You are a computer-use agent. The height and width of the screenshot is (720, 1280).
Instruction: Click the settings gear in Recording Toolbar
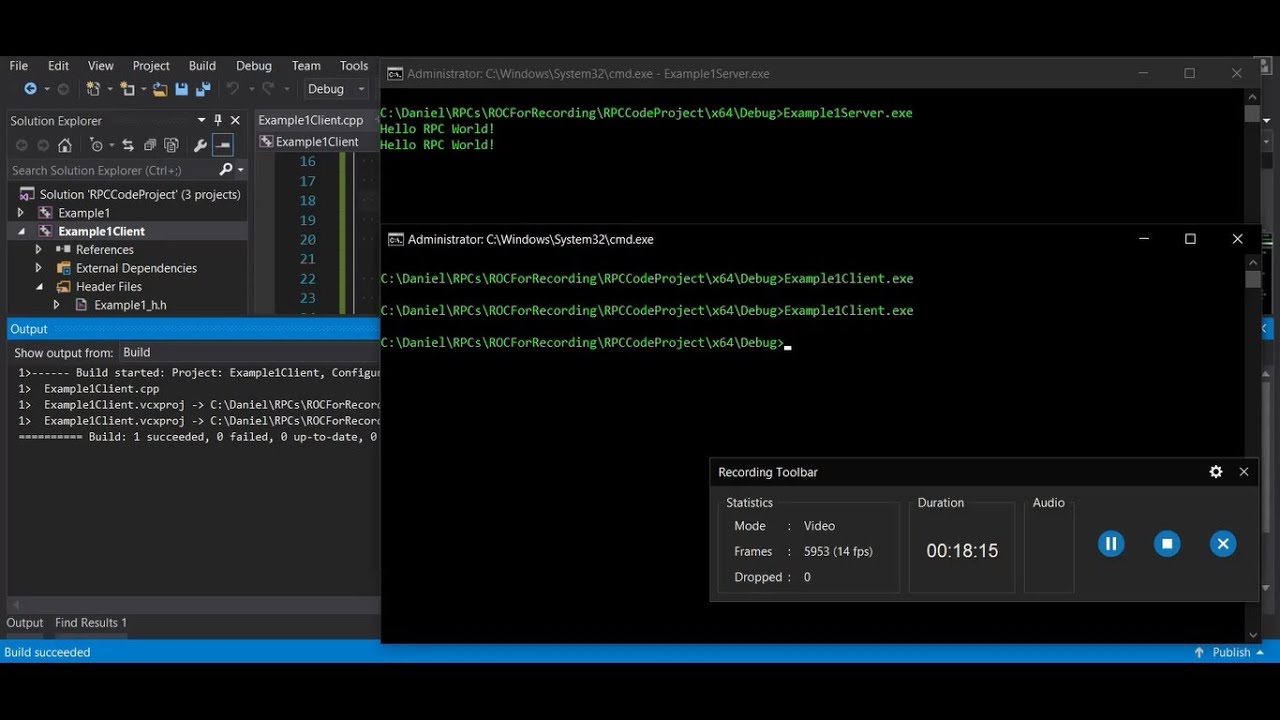tap(1216, 472)
